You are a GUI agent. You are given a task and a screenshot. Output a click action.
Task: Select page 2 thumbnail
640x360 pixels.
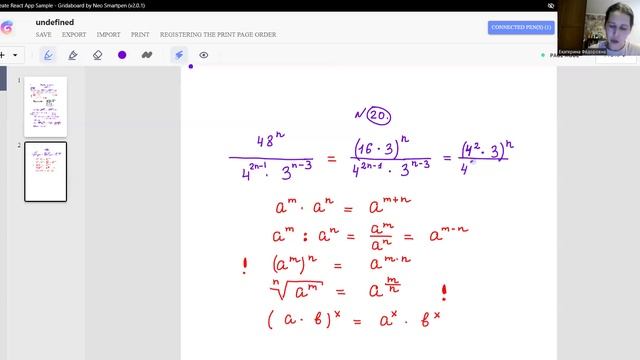click(45, 172)
